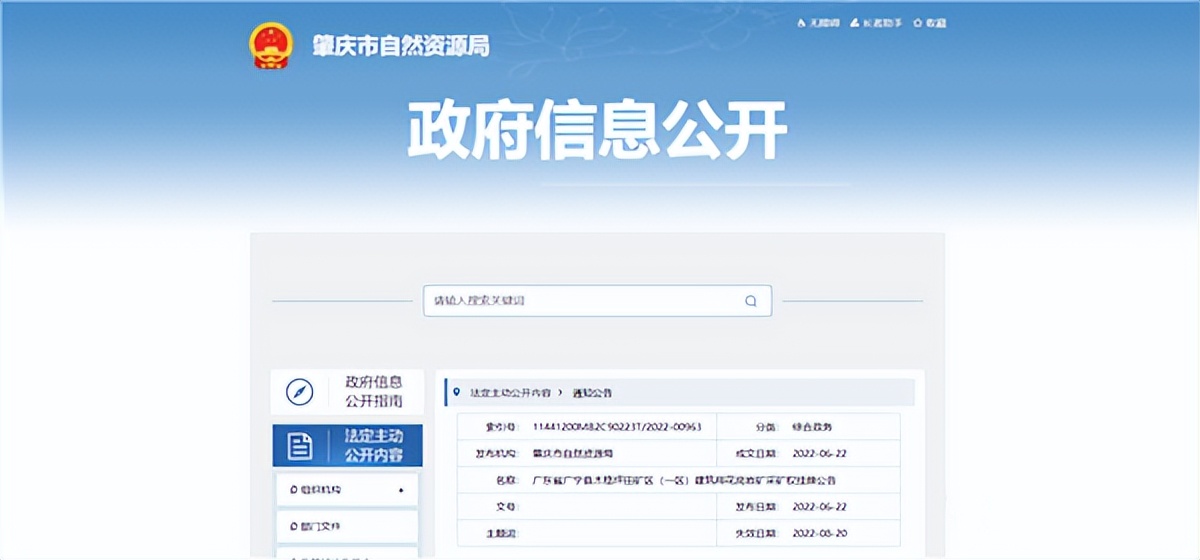
Task: Click the 无障碍 accessibility icon
Action: pos(801,22)
